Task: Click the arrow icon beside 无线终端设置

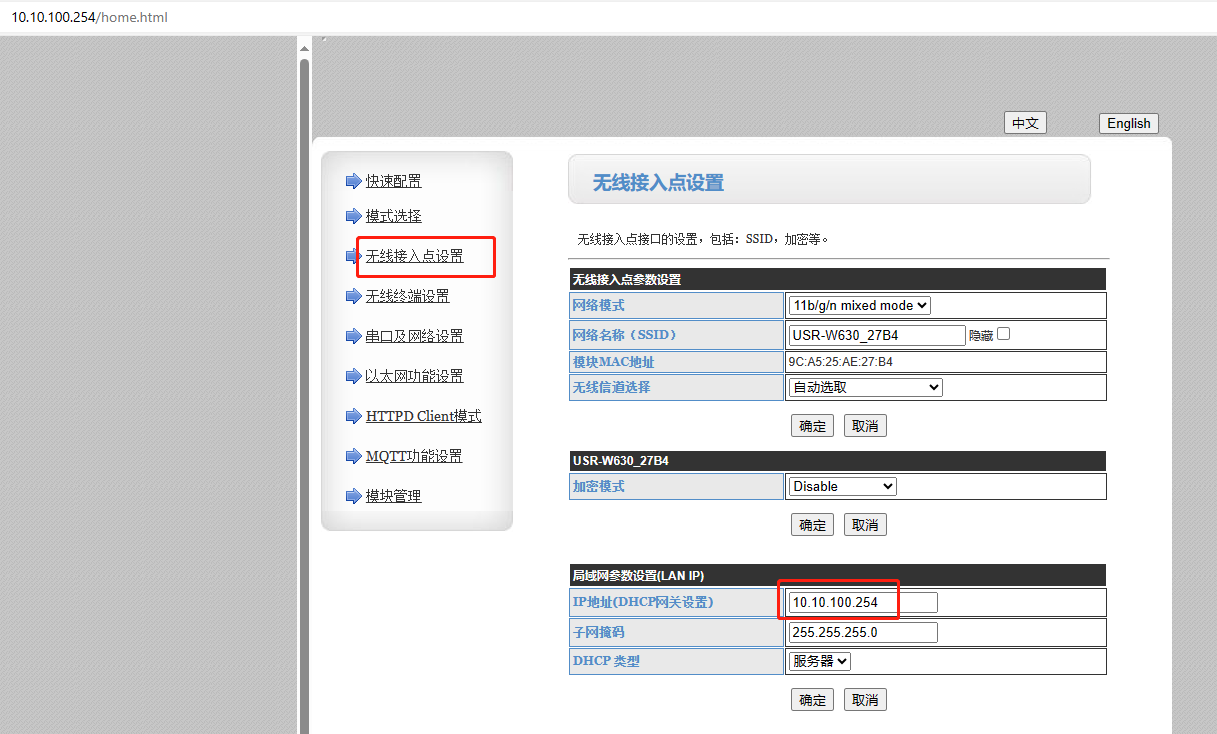Action: (x=352, y=296)
